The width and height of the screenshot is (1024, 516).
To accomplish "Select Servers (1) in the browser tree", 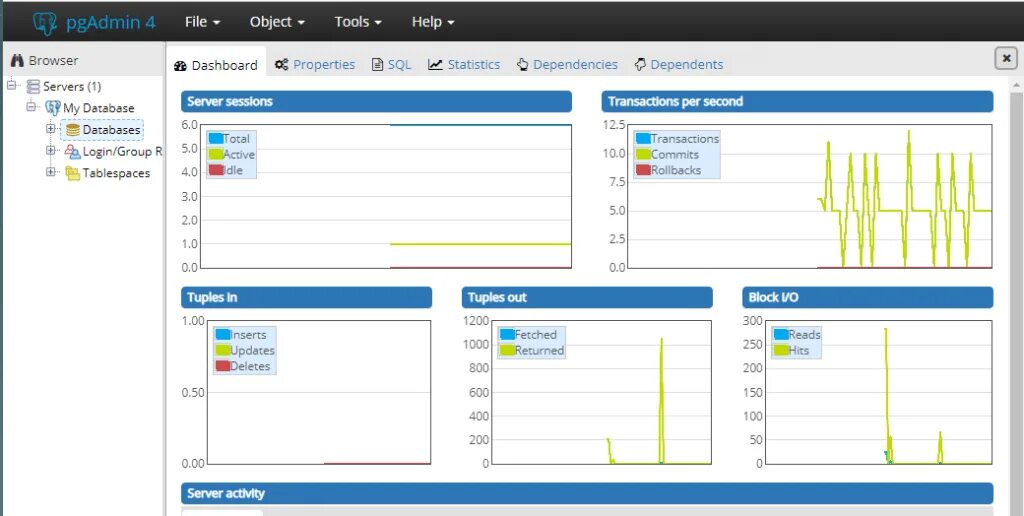I will click(72, 86).
